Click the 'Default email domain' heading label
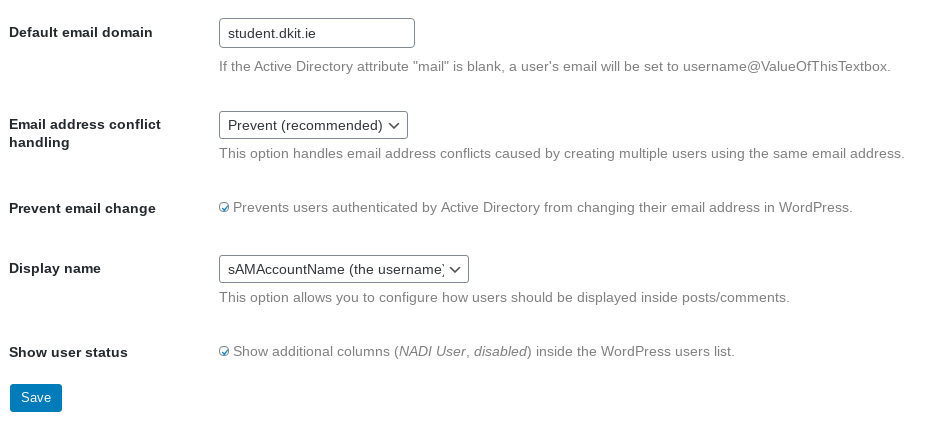 tap(80, 33)
